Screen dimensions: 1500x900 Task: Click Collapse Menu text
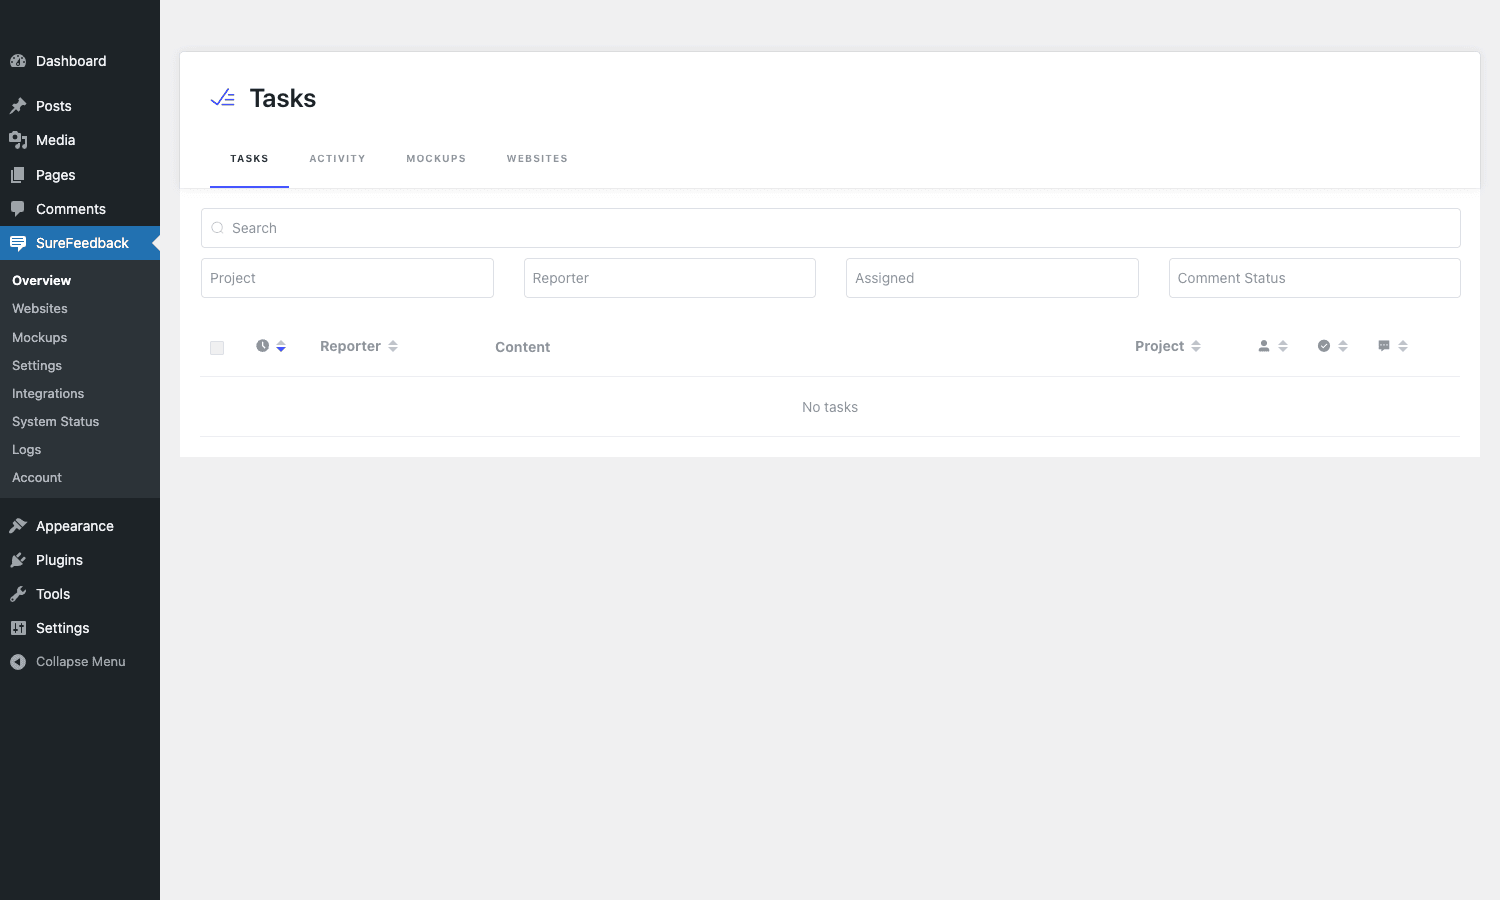[81, 662]
